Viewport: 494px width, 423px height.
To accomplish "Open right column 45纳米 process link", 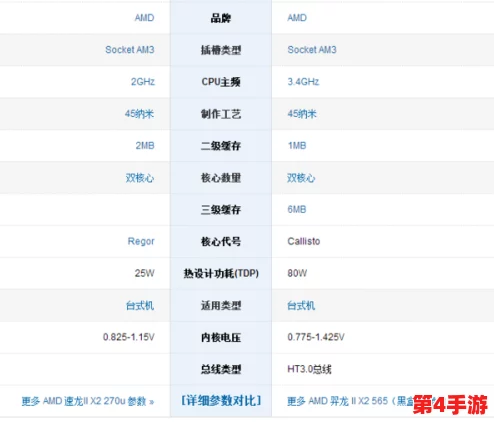I will pyautogui.click(x=302, y=114).
